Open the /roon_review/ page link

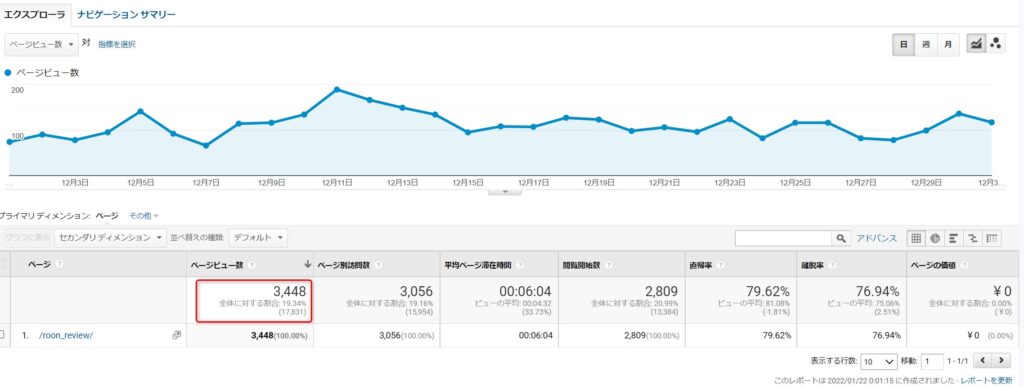66,335
